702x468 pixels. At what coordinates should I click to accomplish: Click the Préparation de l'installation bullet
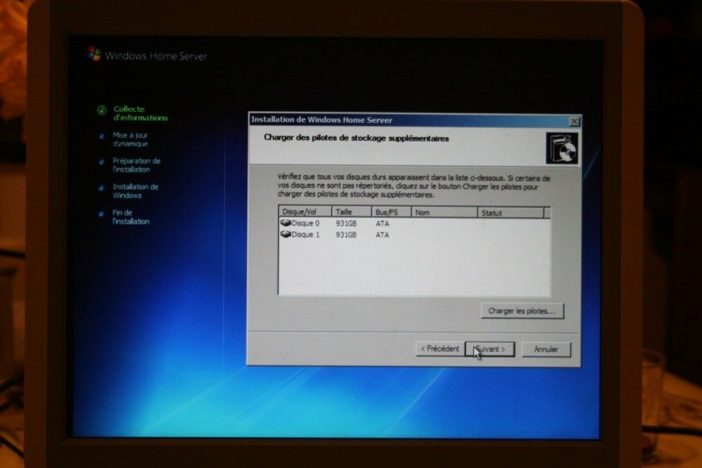click(x=102, y=162)
